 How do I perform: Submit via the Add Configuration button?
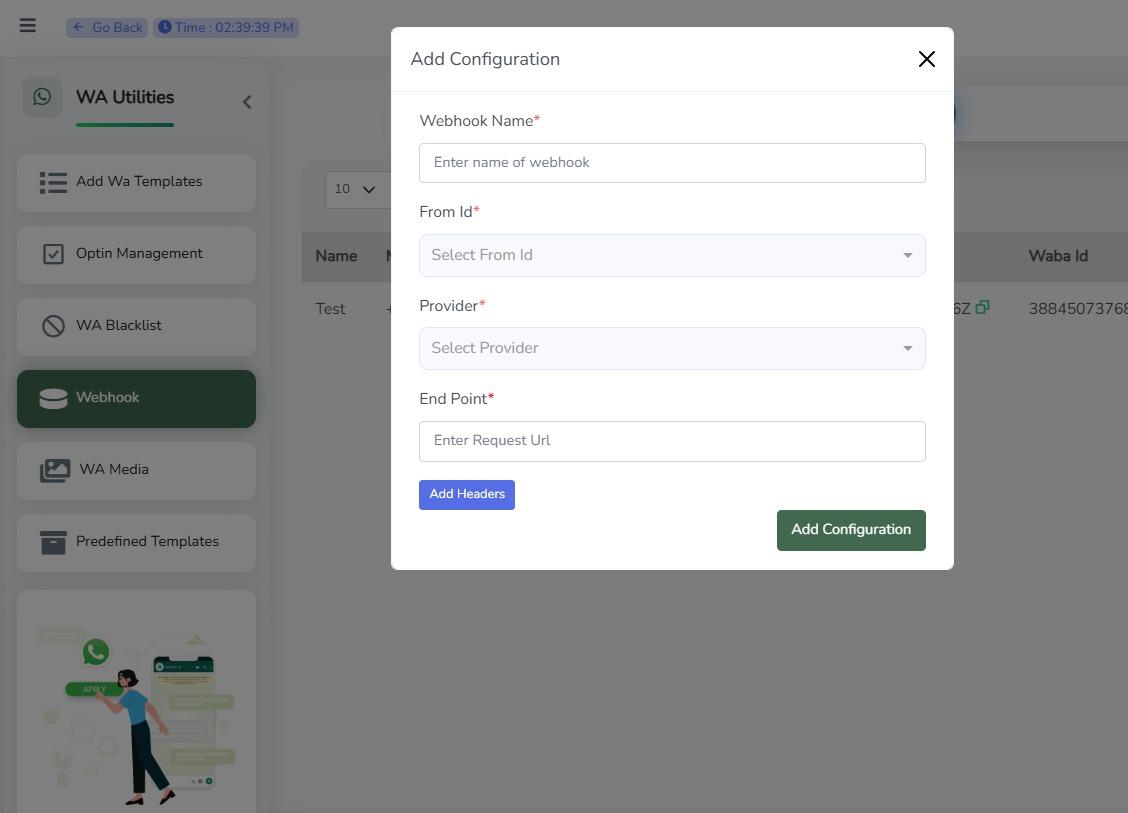click(850, 529)
